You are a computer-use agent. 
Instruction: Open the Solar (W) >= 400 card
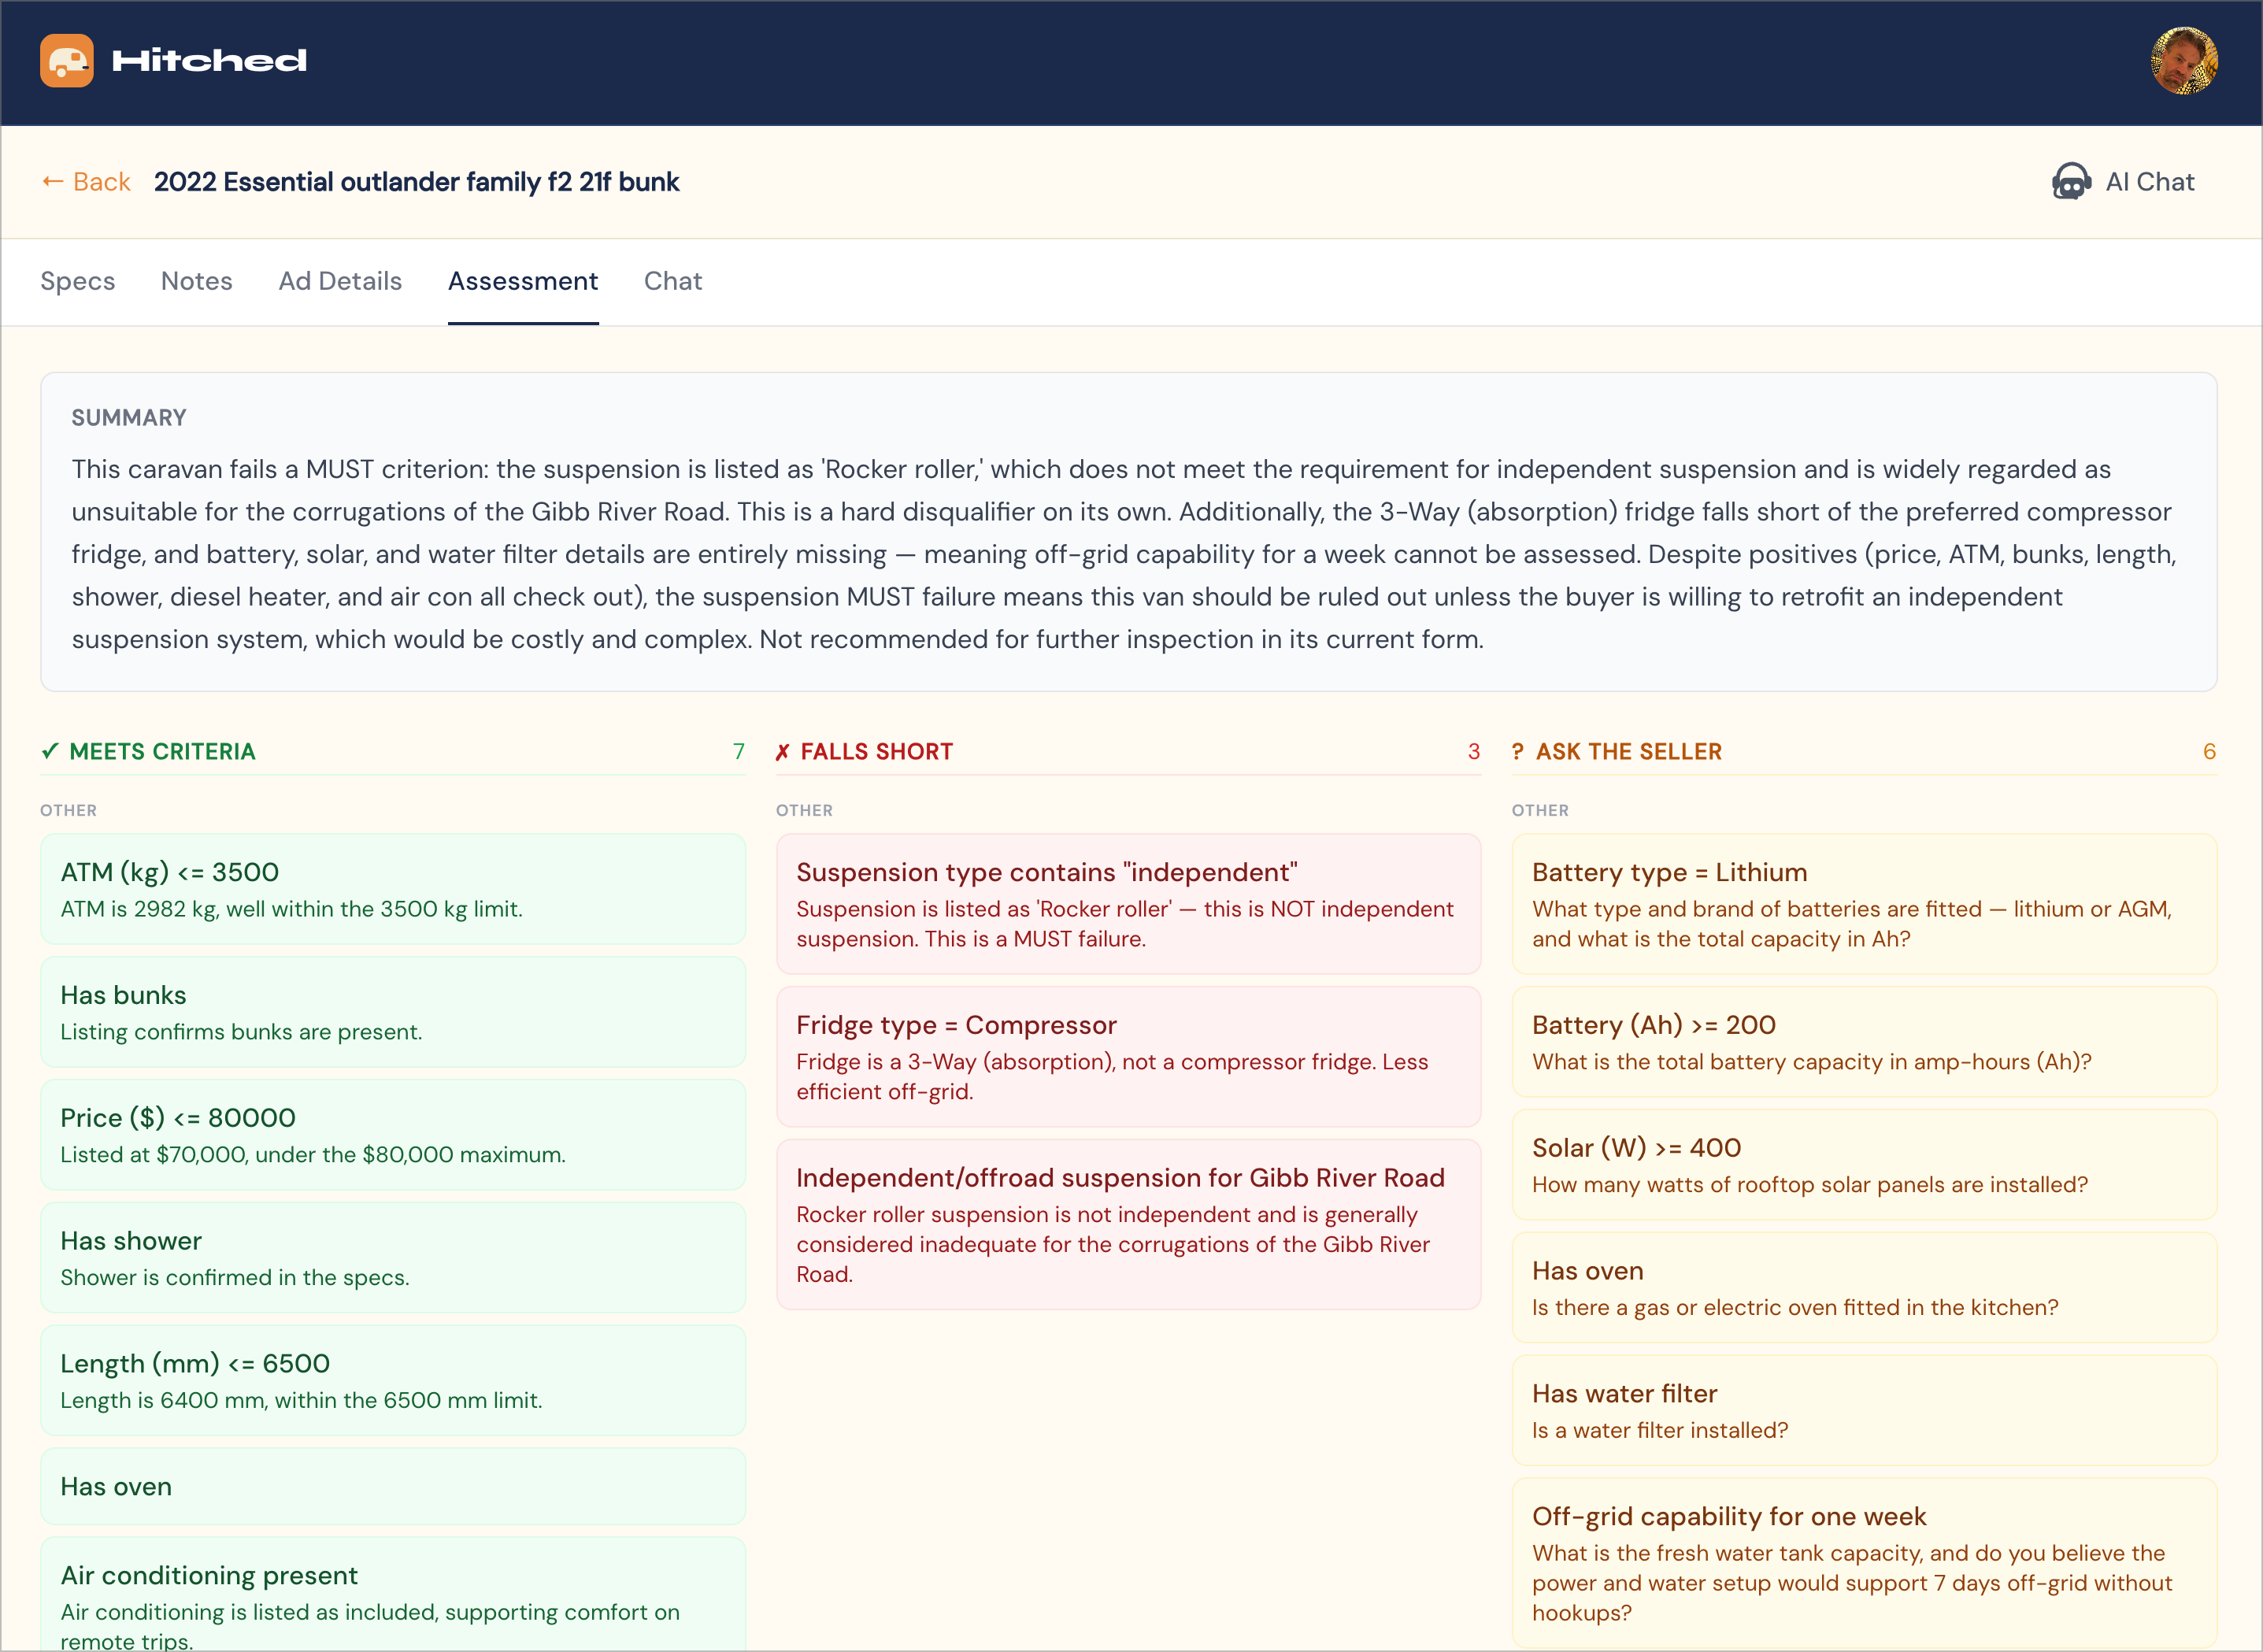[x=1864, y=1165]
